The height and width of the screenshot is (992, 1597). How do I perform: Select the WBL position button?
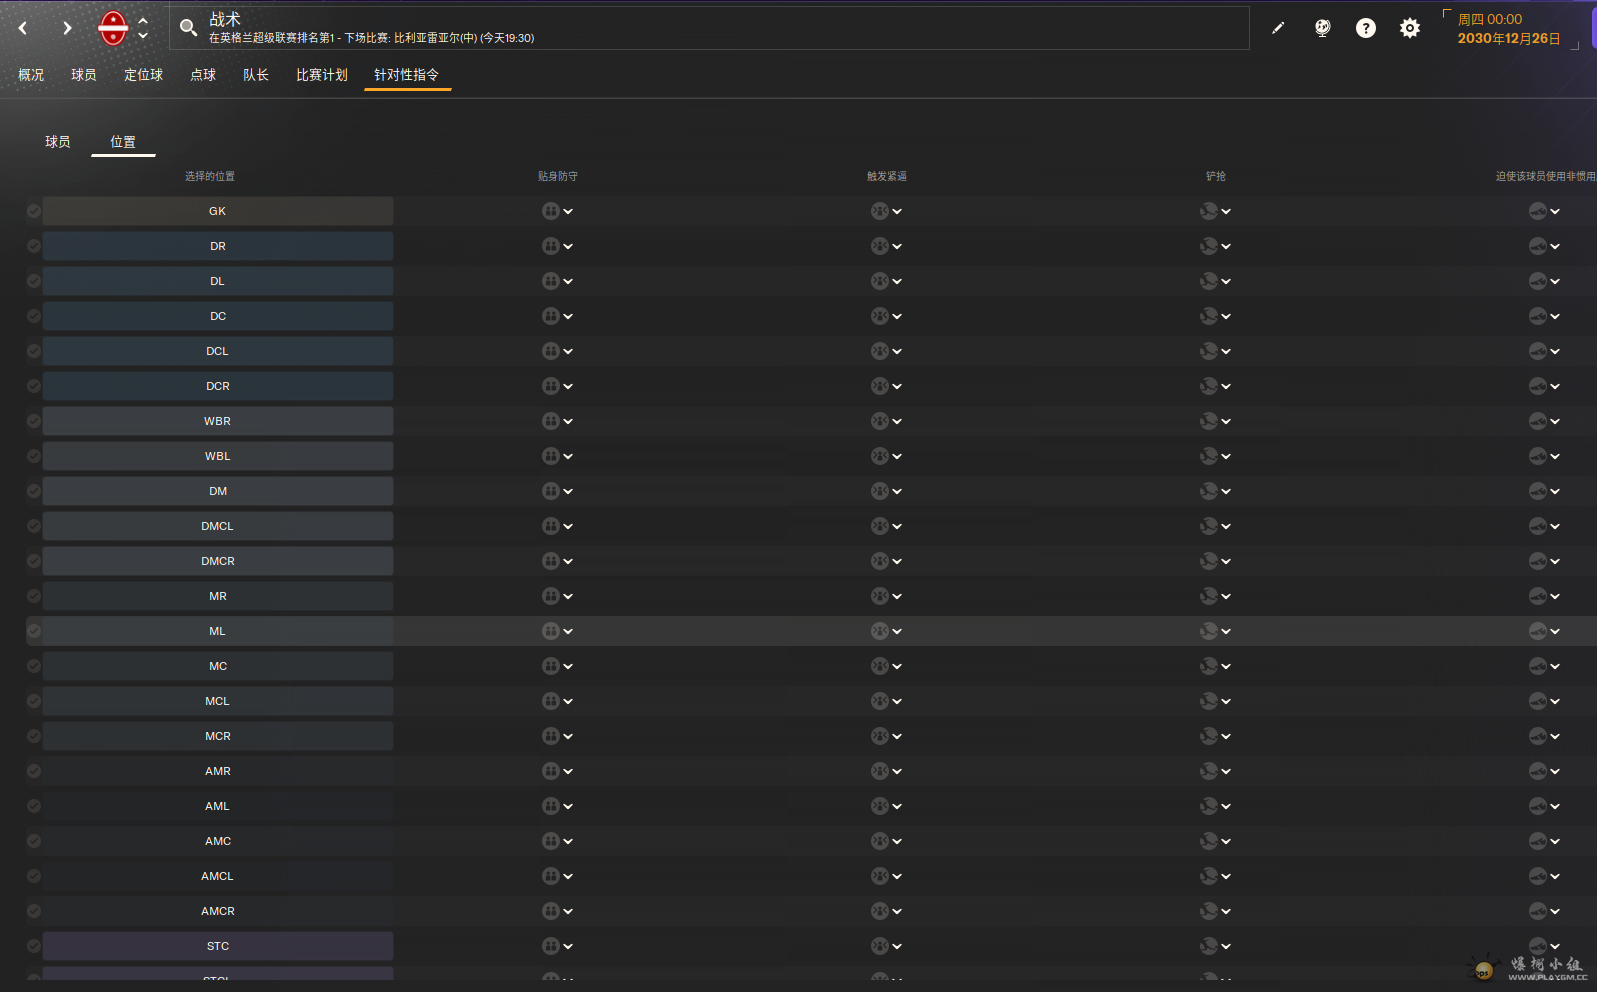218,456
